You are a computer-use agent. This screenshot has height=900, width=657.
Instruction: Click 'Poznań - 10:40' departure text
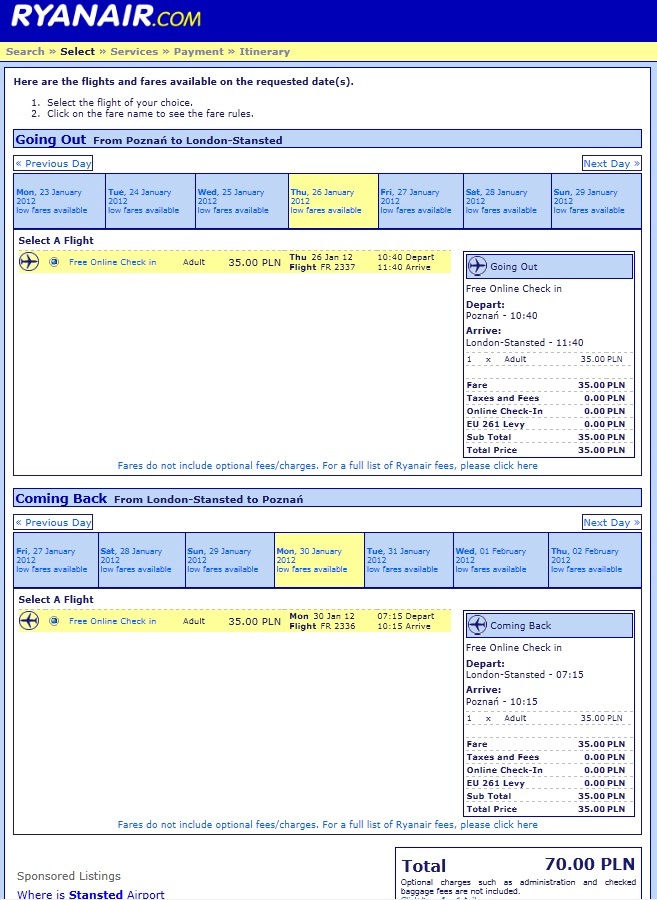pos(502,316)
